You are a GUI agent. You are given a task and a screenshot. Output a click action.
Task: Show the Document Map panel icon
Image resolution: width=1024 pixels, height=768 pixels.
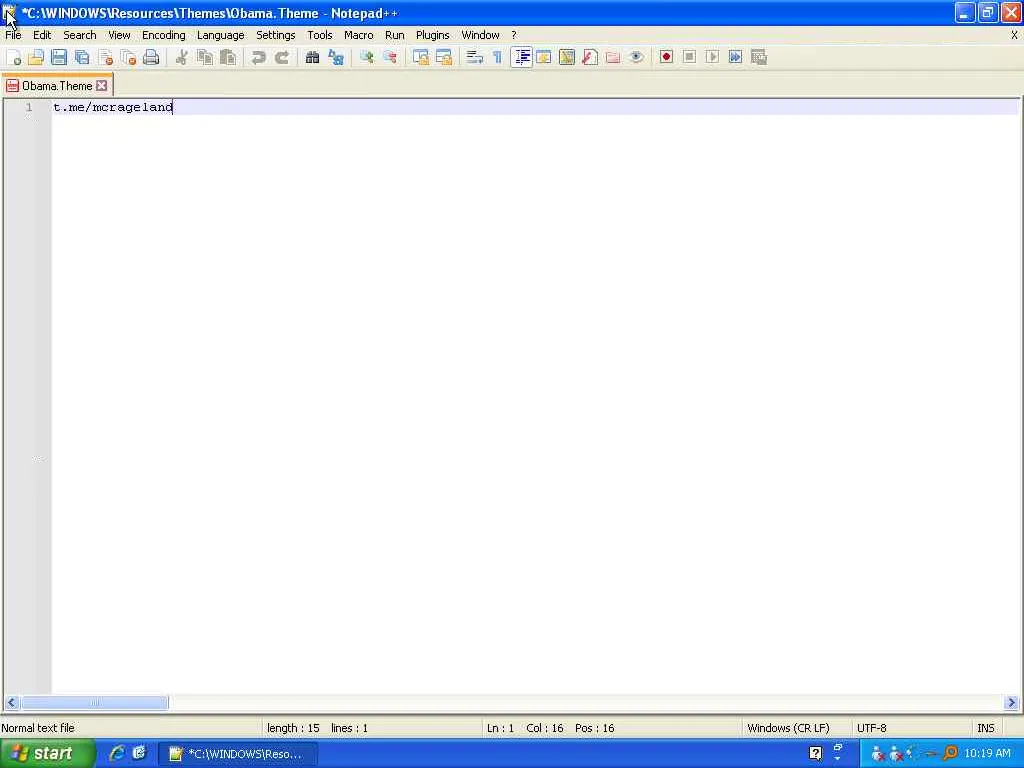(567, 57)
